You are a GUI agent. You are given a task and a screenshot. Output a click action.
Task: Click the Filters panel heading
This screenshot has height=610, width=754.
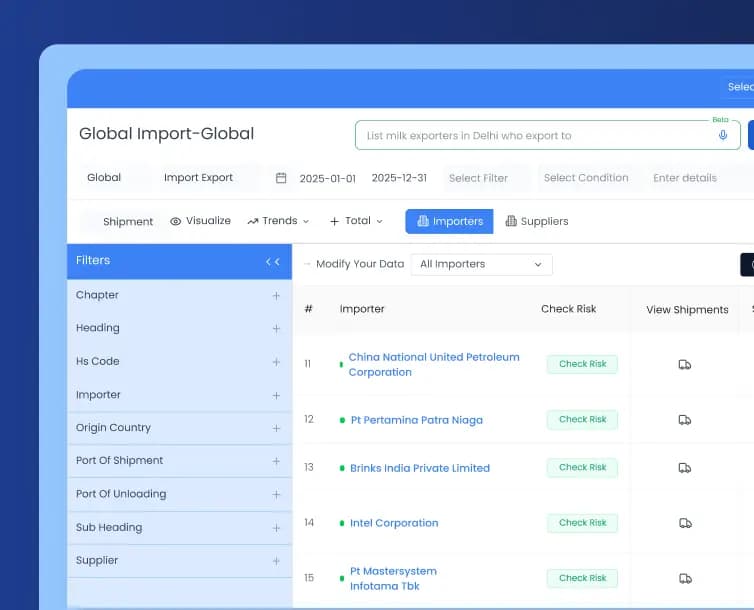pyautogui.click(x=93, y=260)
